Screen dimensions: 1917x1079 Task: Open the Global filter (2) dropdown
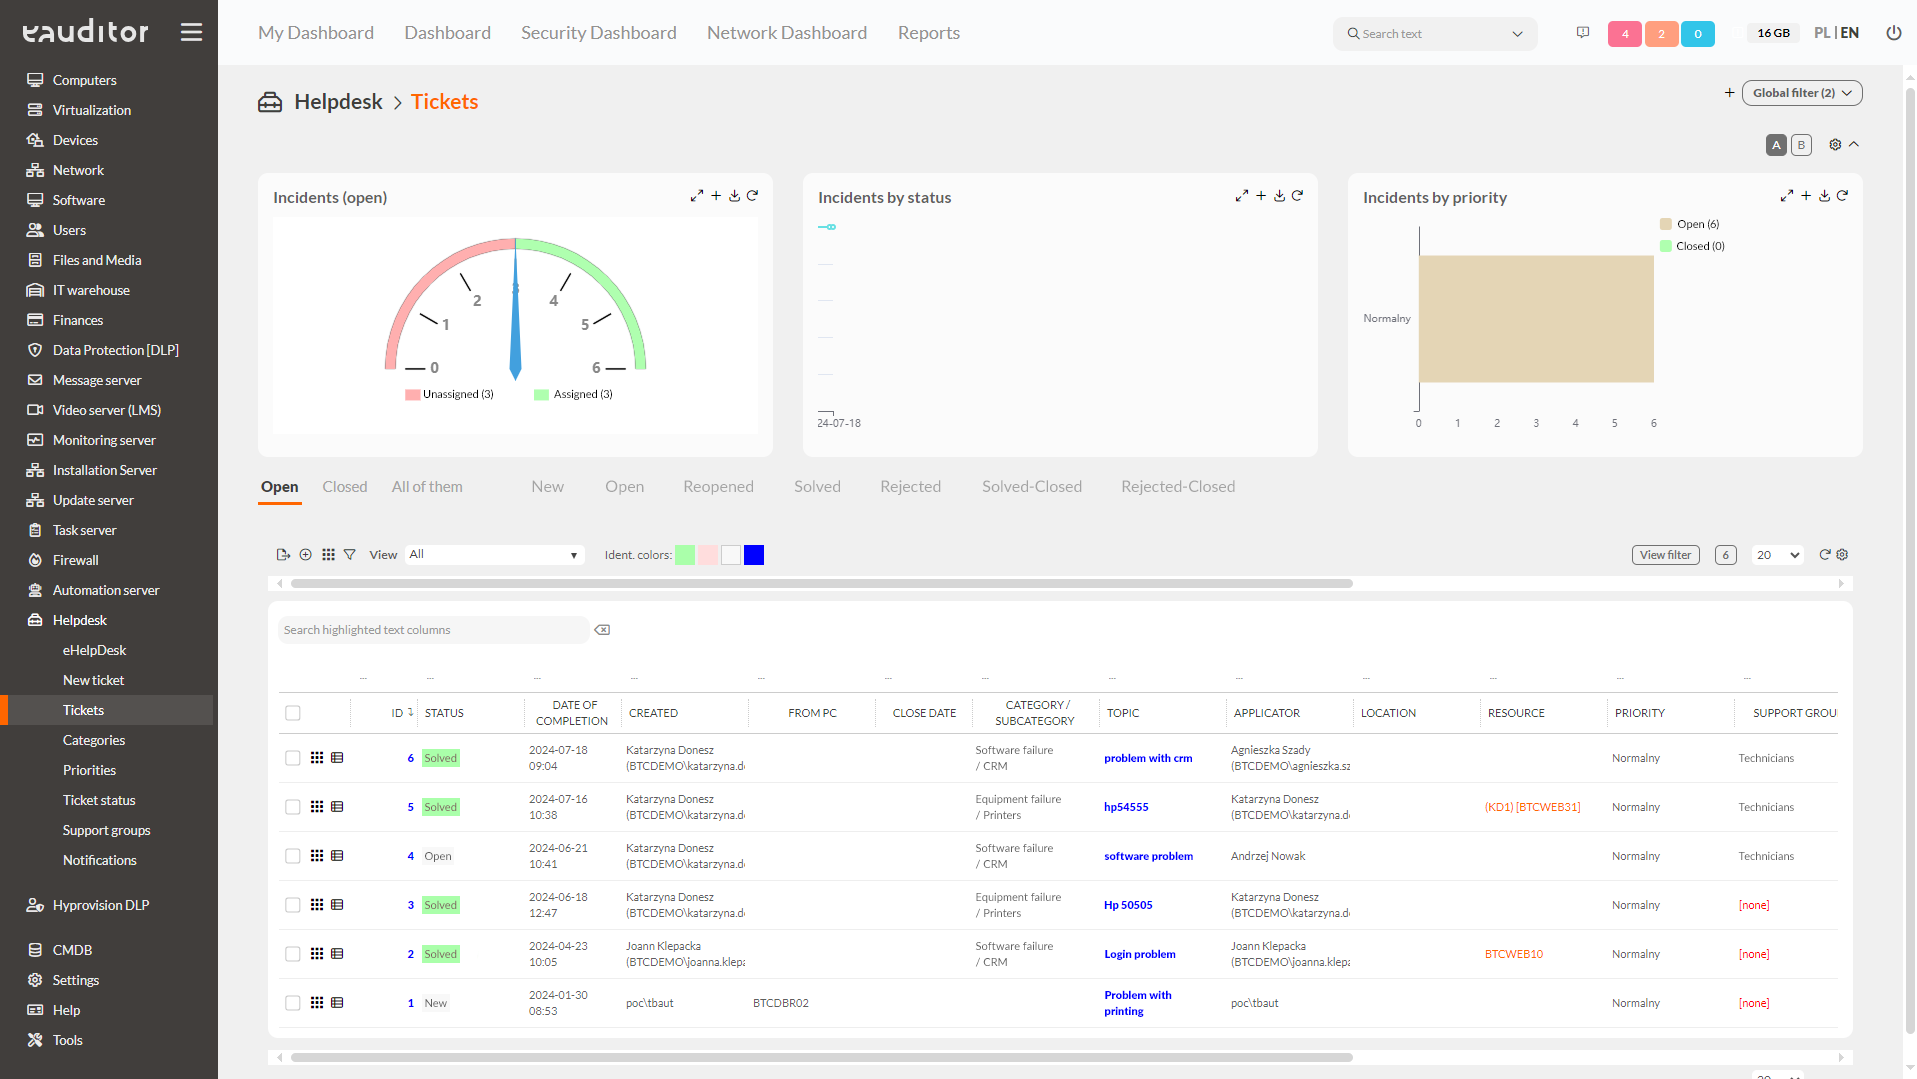click(x=1801, y=93)
